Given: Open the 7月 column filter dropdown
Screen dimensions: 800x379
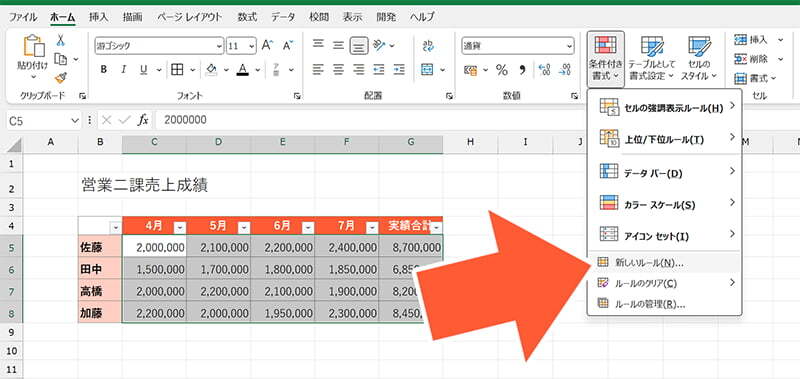Looking at the screenshot, I should click(x=372, y=228).
